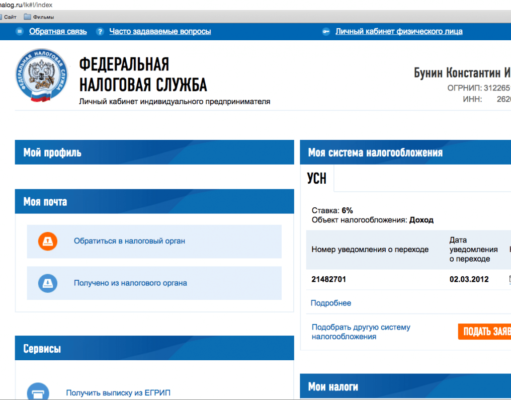The height and width of the screenshot is (400, 511).
Task: Open the Фильмы bookmark folder
Action: pos(39,17)
